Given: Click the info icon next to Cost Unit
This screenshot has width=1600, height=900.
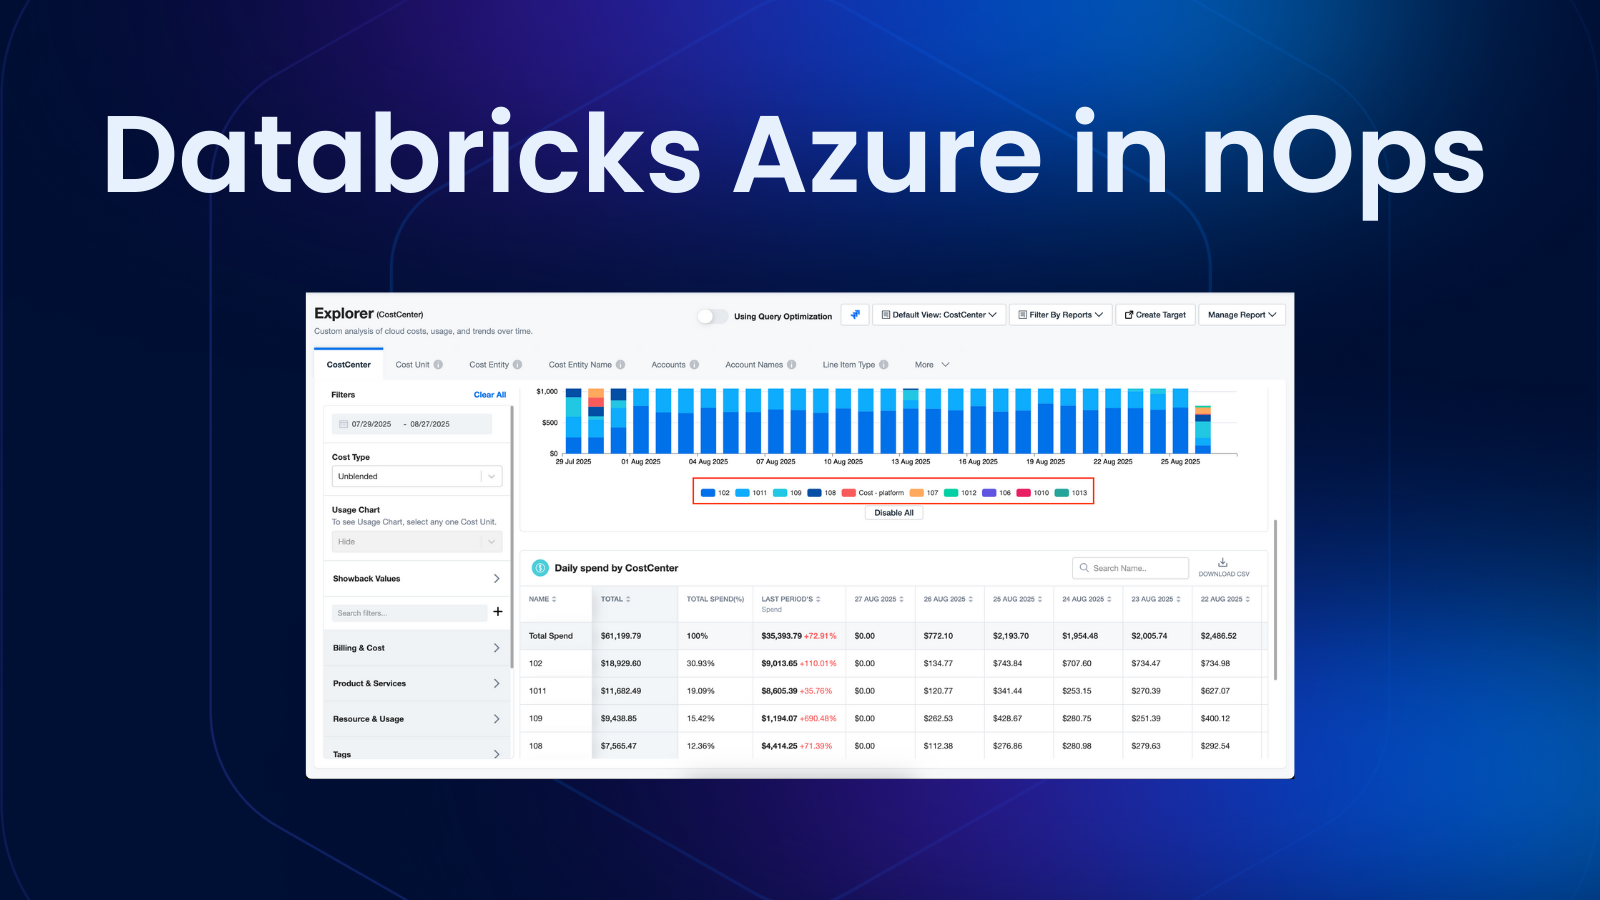Looking at the screenshot, I should click(x=439, y=364).
